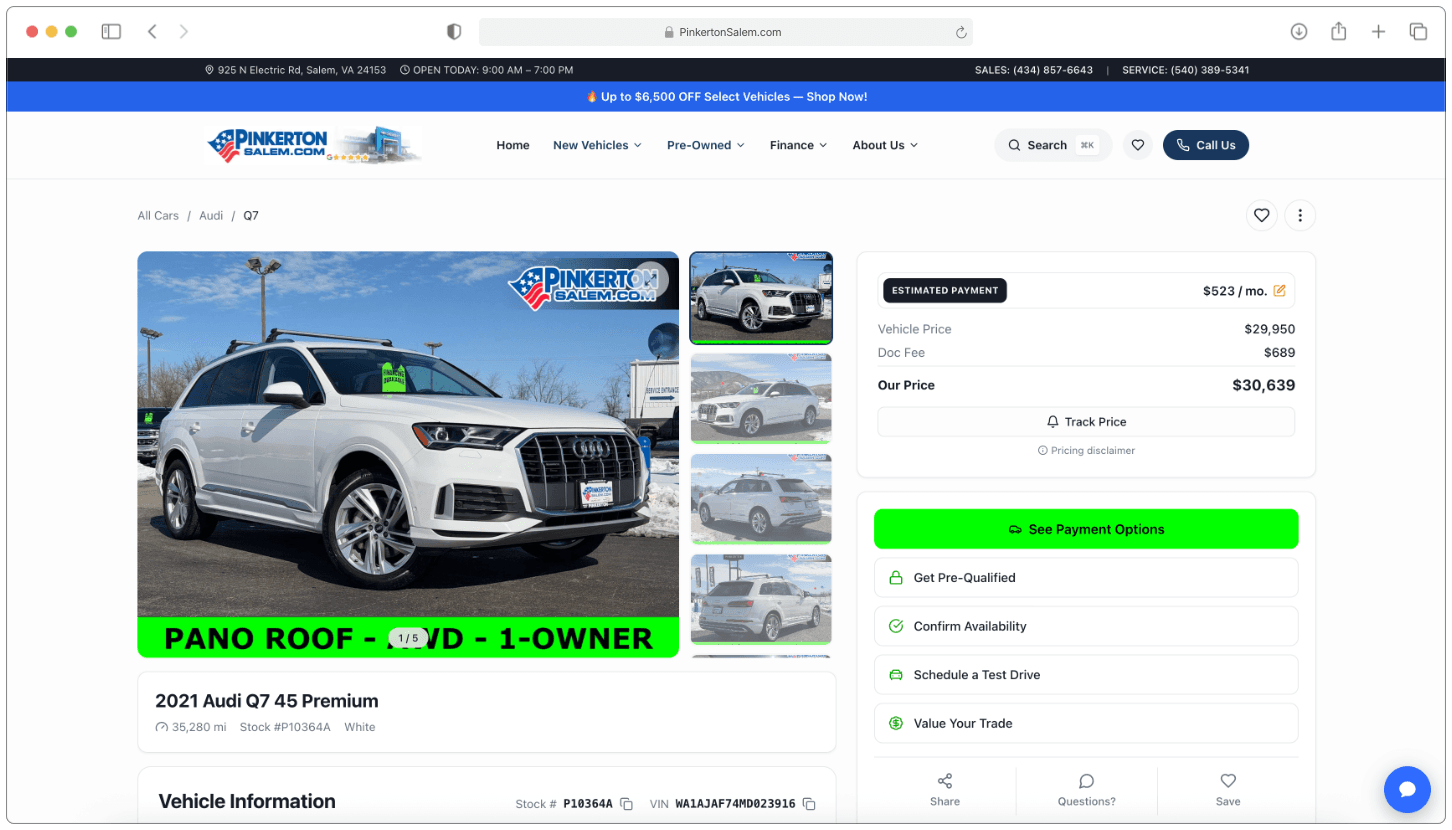The image size is (1452, 830).
Task: Show the tab overview icon
Action: tap(1418, 32)
